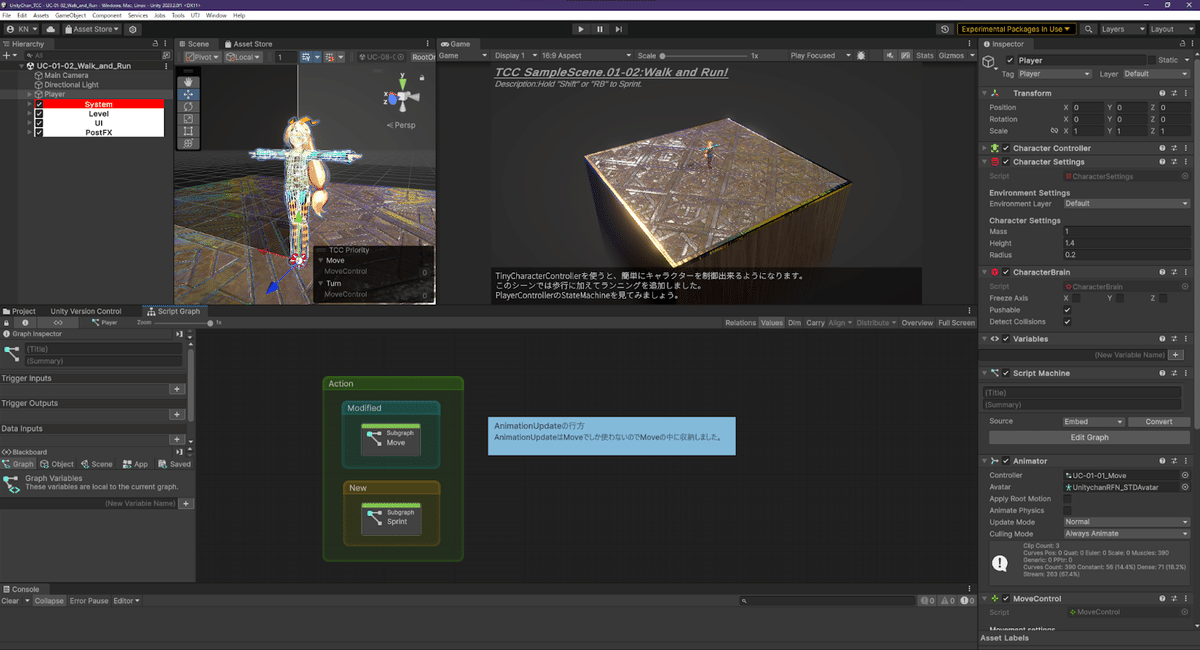Click the Full Screen button
The width and height of the screenshot is (1200, 650).
(957, 323)
